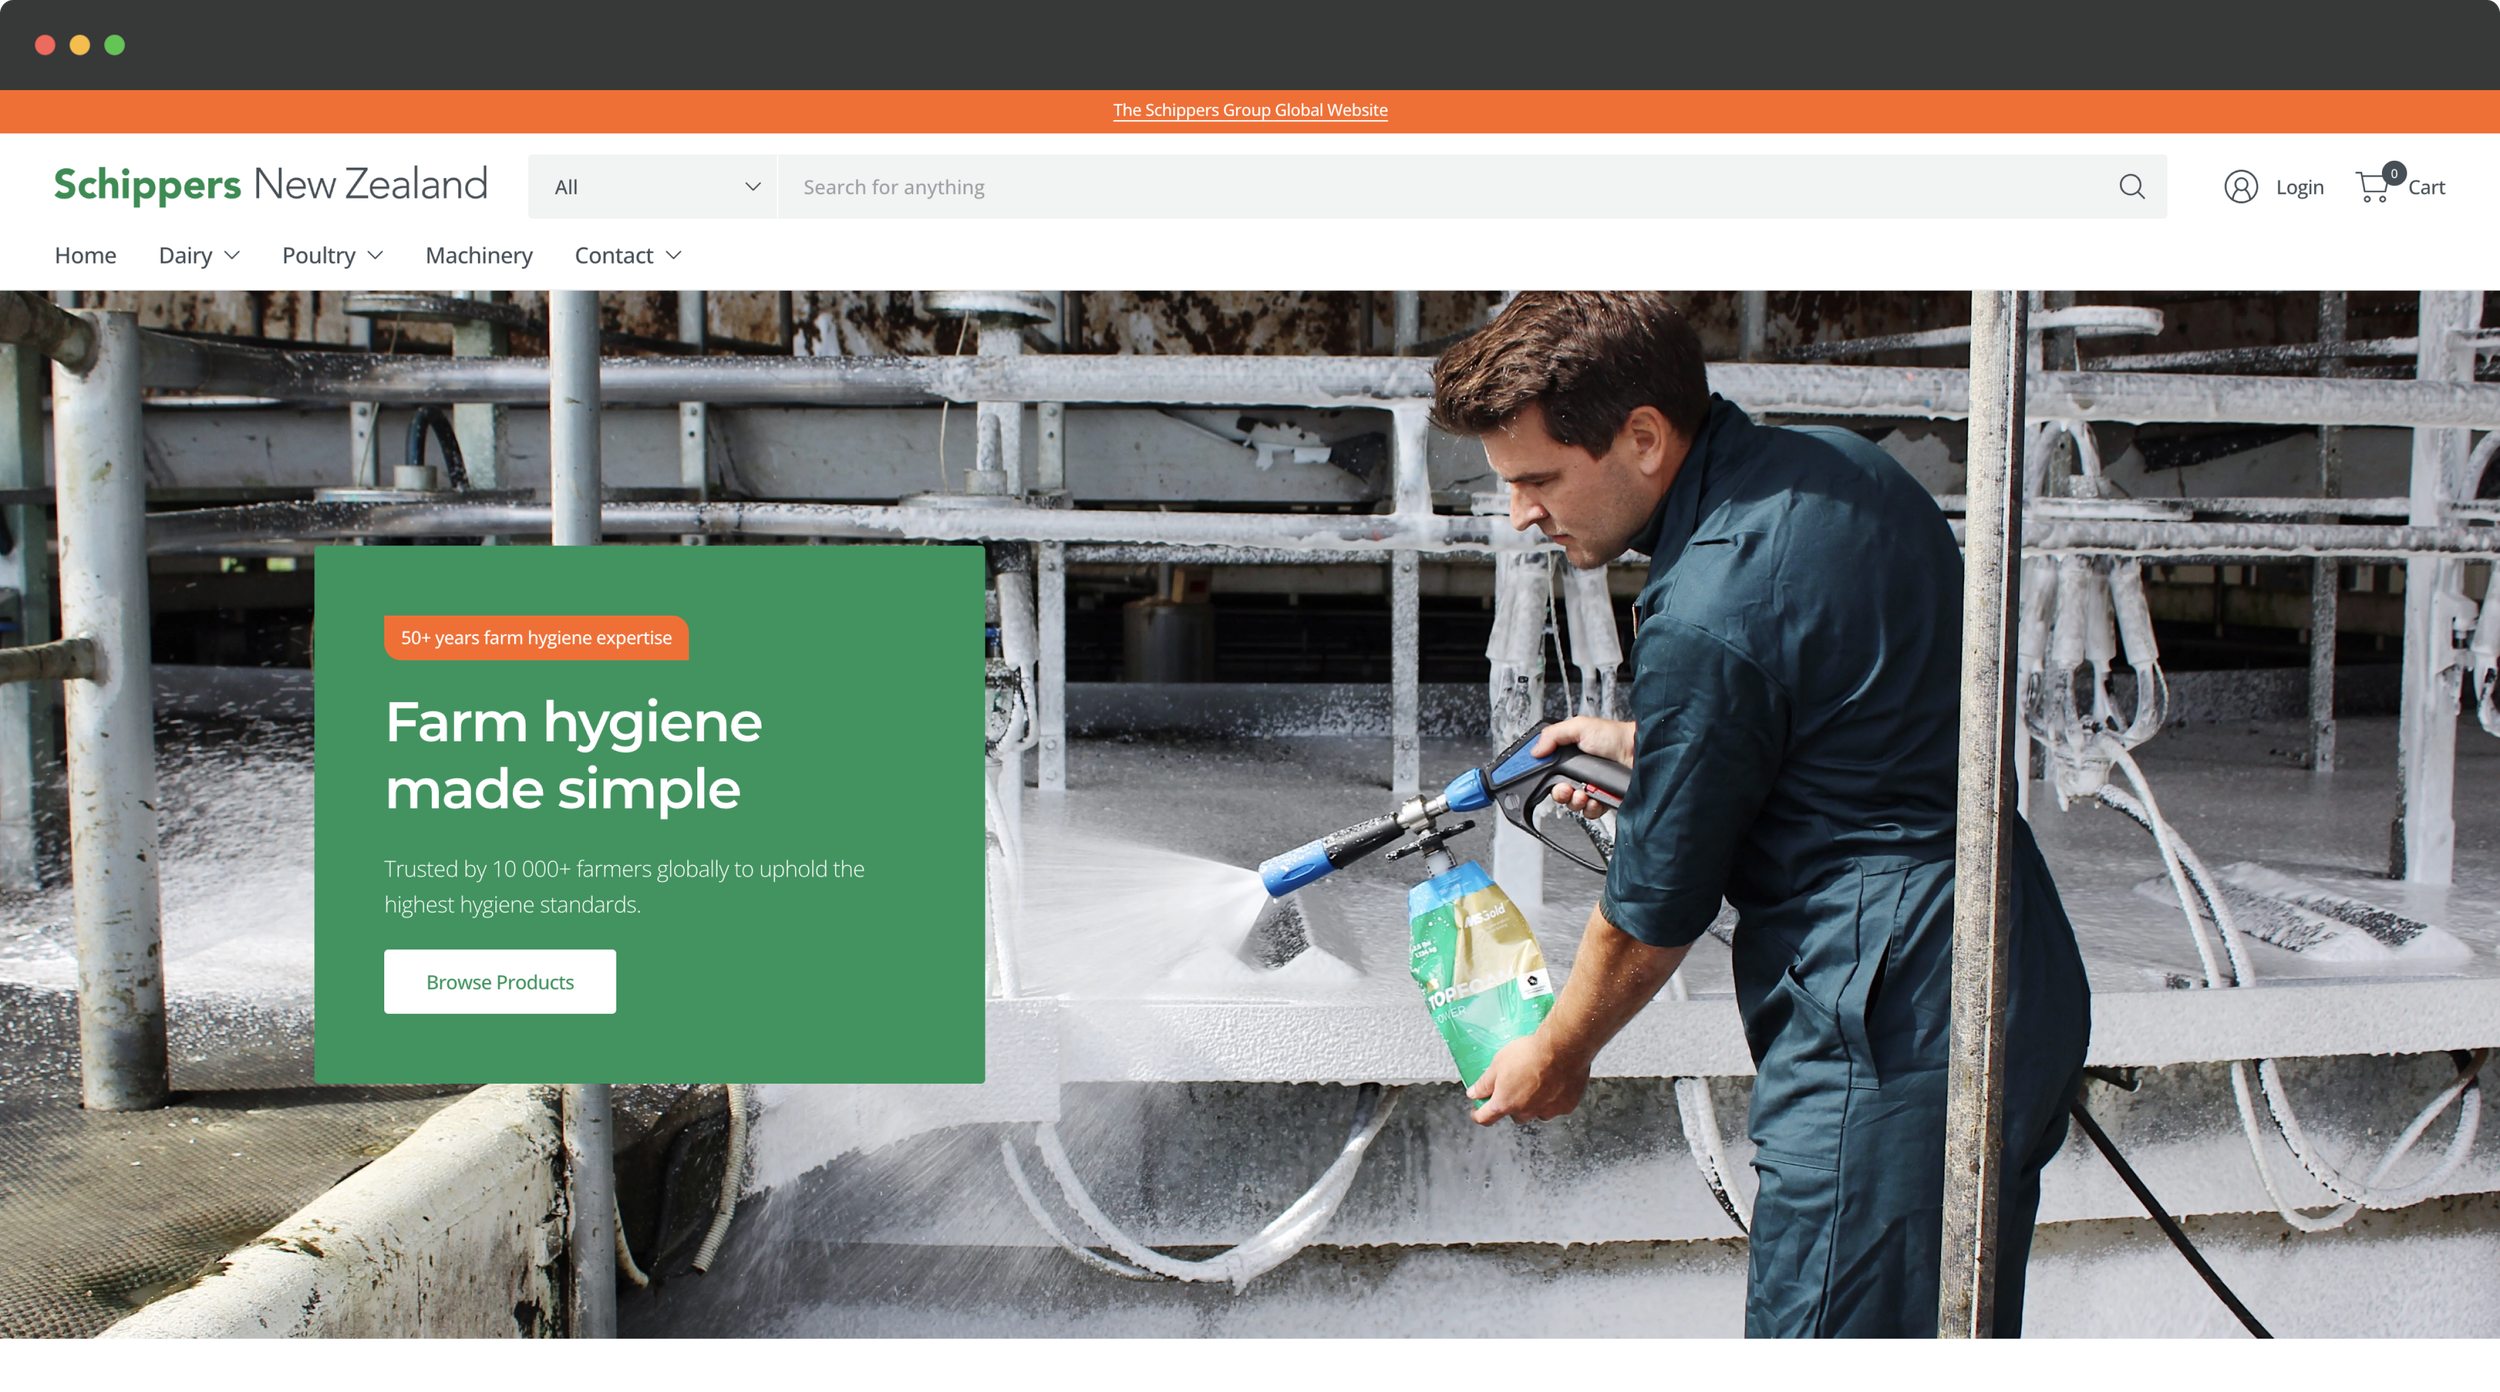Click the shopping cart icon
Image resolution: width=2500 pixels, height=1392 pixels.
2372,188
